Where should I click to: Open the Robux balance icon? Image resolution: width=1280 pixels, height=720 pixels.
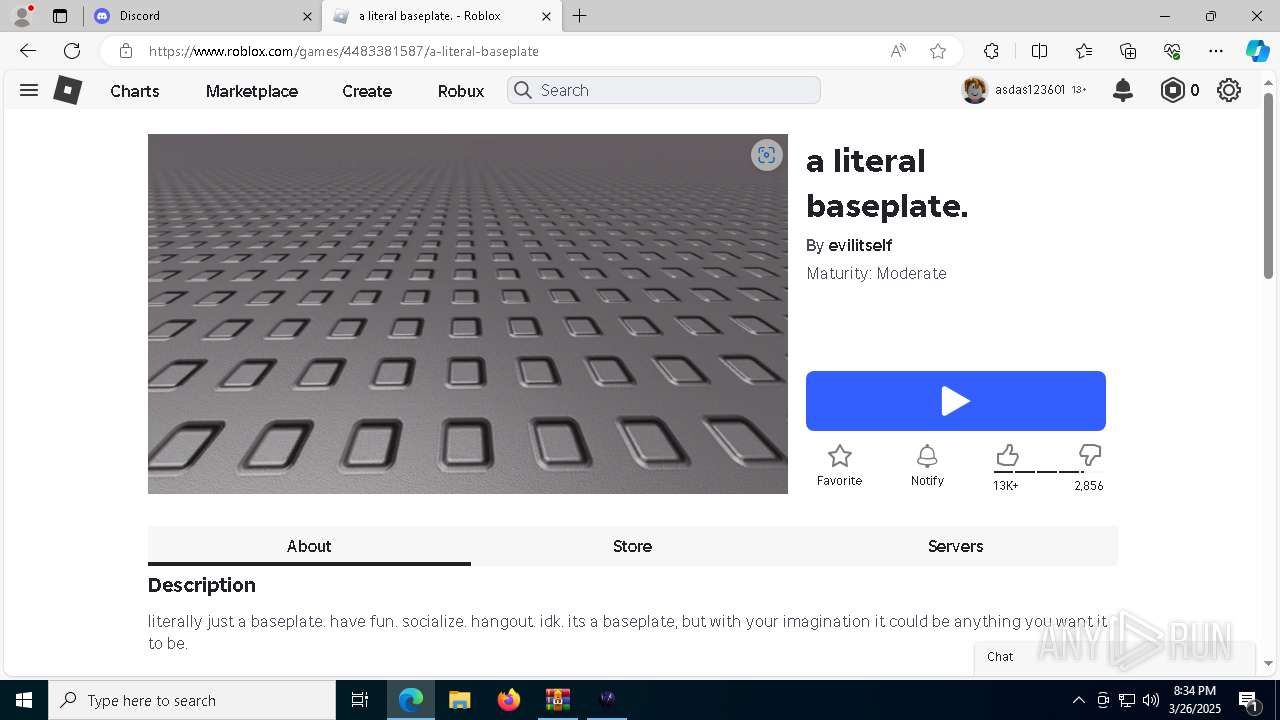pos(1172,90)
